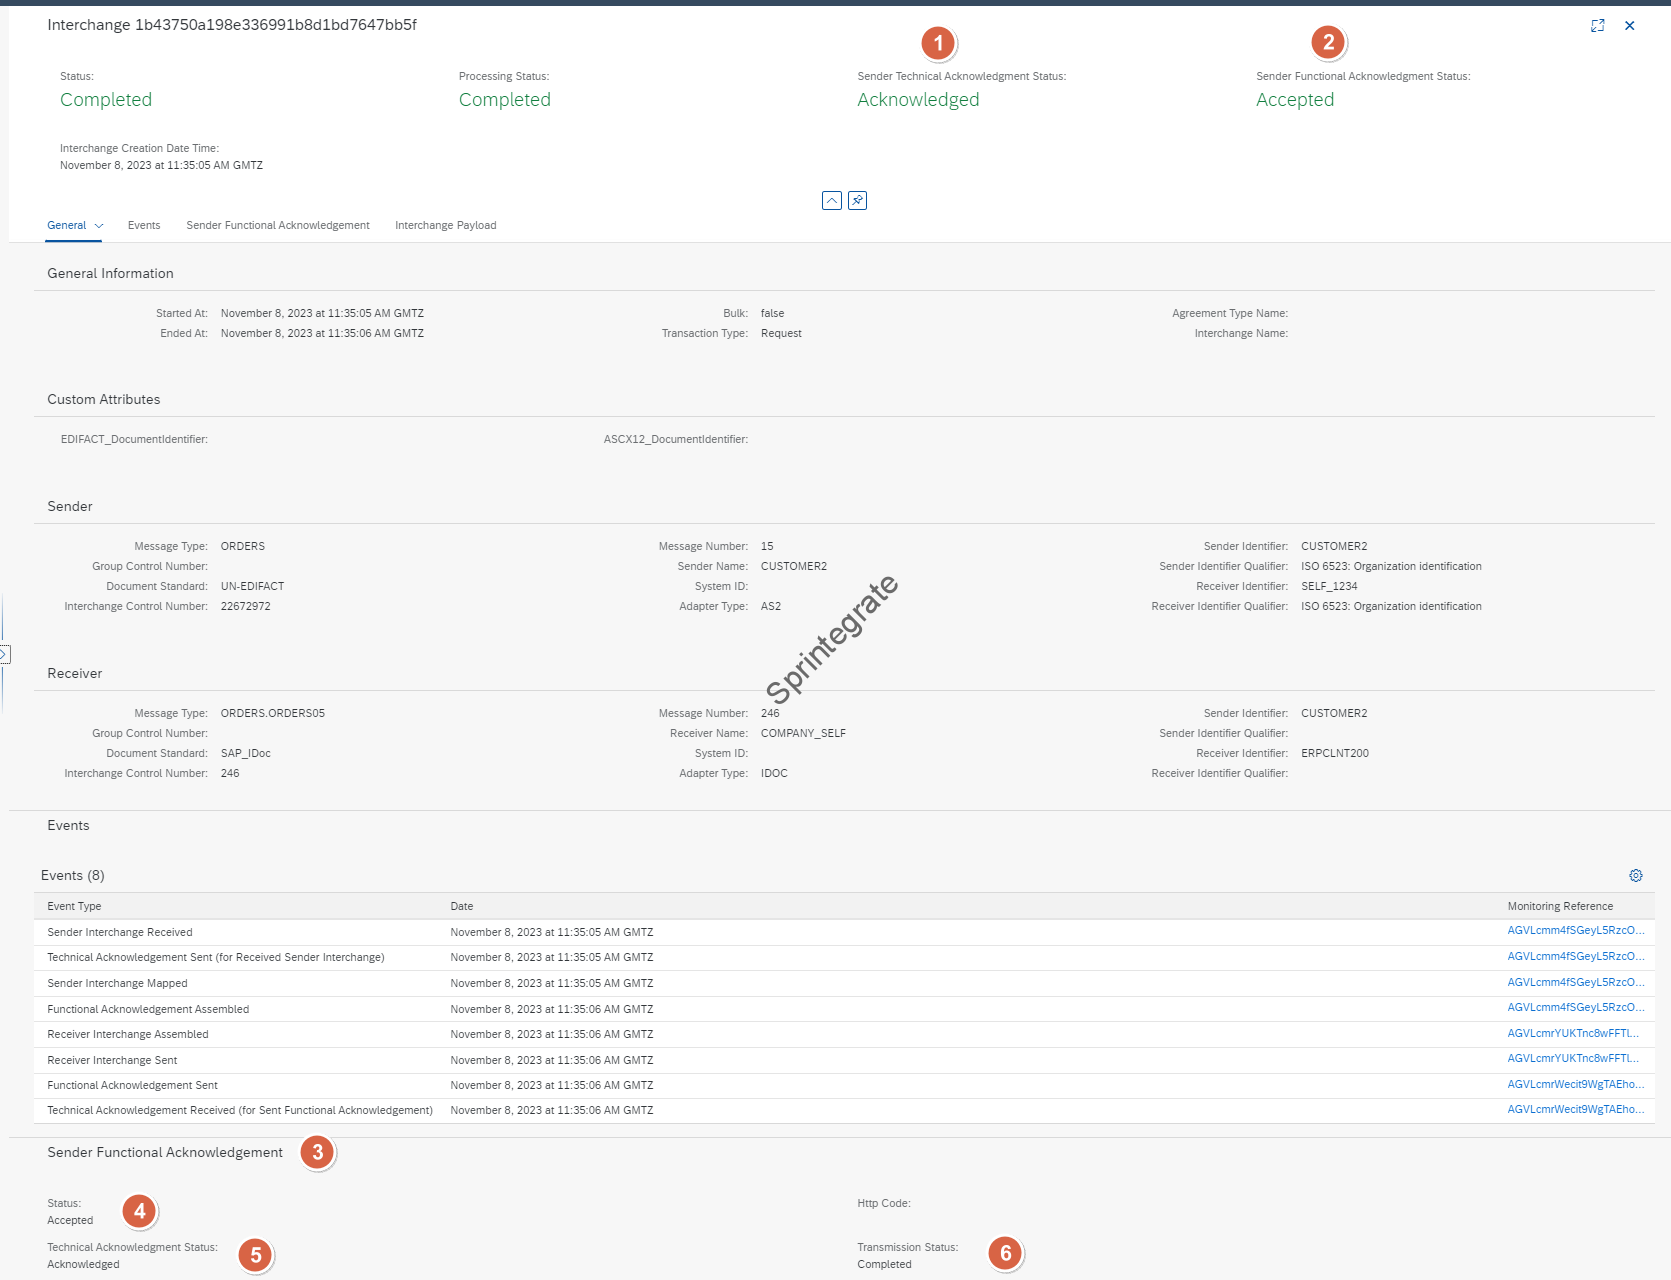This screenshot has height=1280, width=1671.
Task: Click transaction type 'Request' value
Action: [x=781, y=334]
